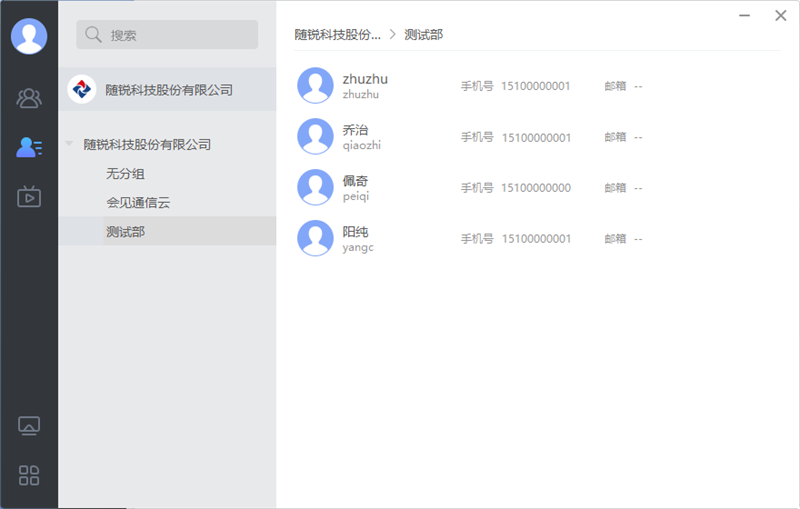Select the 无分组 group
Image resolution: width=800 pixels, height=509 pixels.
click(x=126, y=174)
